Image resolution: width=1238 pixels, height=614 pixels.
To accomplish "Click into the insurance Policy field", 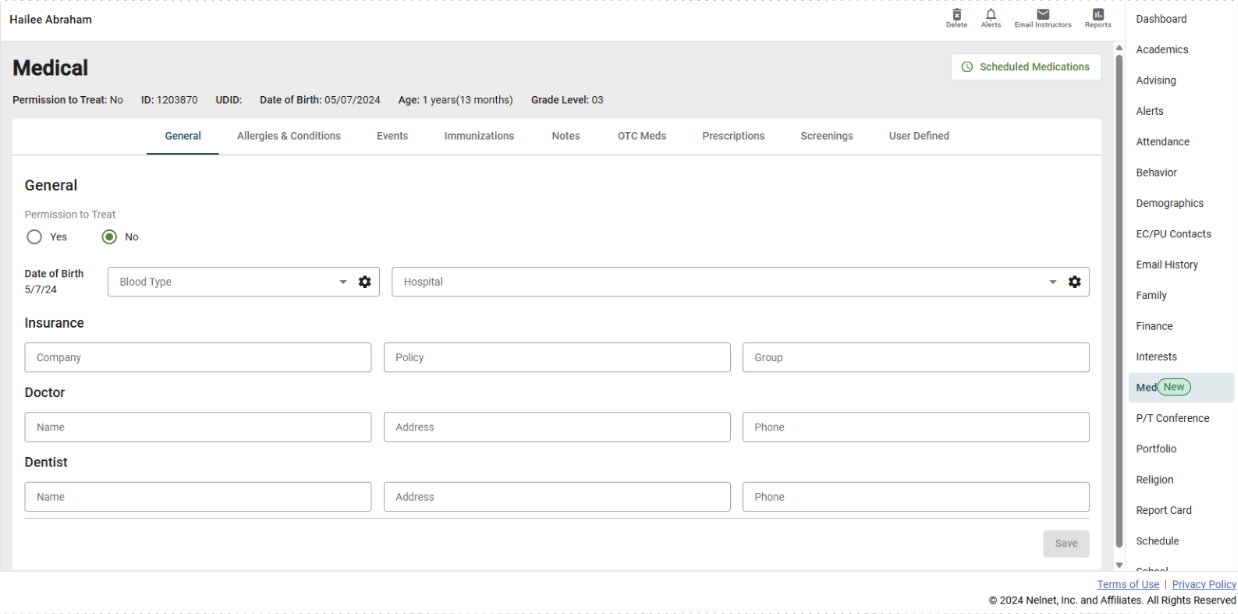I will [x=557, y=357].
